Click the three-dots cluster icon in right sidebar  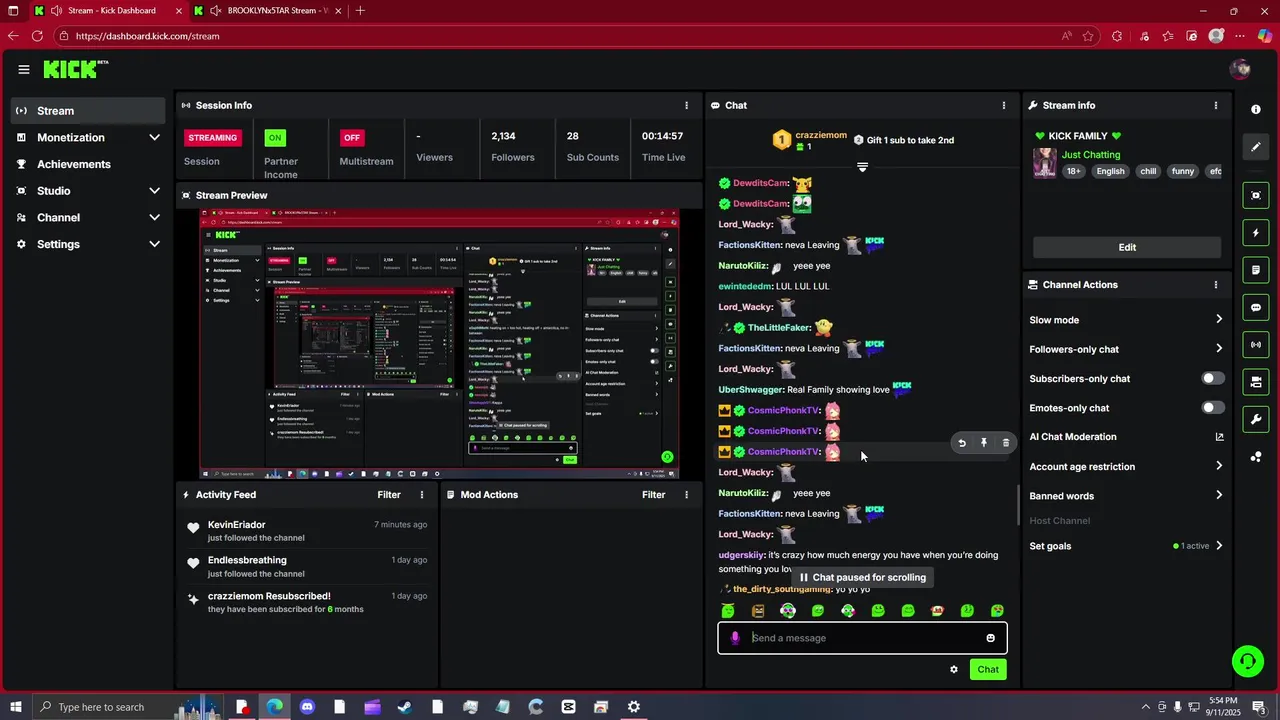(x=1256, y=457)
